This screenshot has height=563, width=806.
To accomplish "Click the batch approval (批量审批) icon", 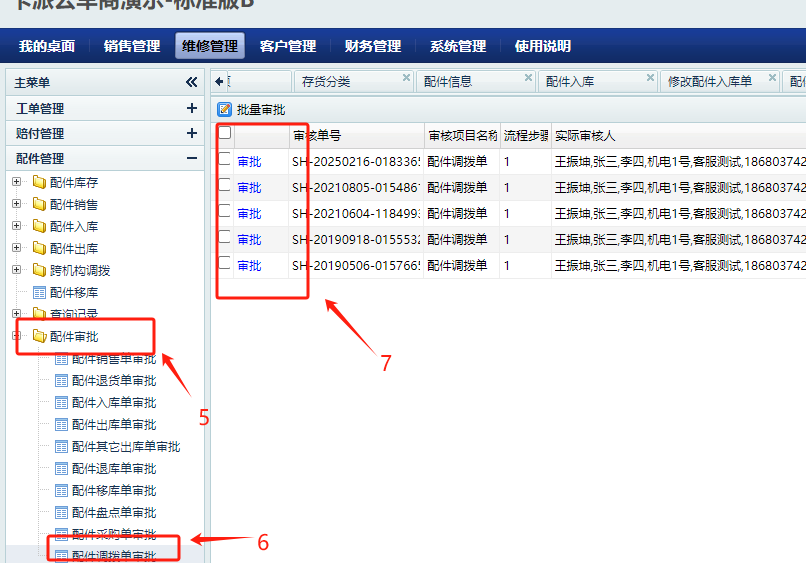I will click(225, 109).
